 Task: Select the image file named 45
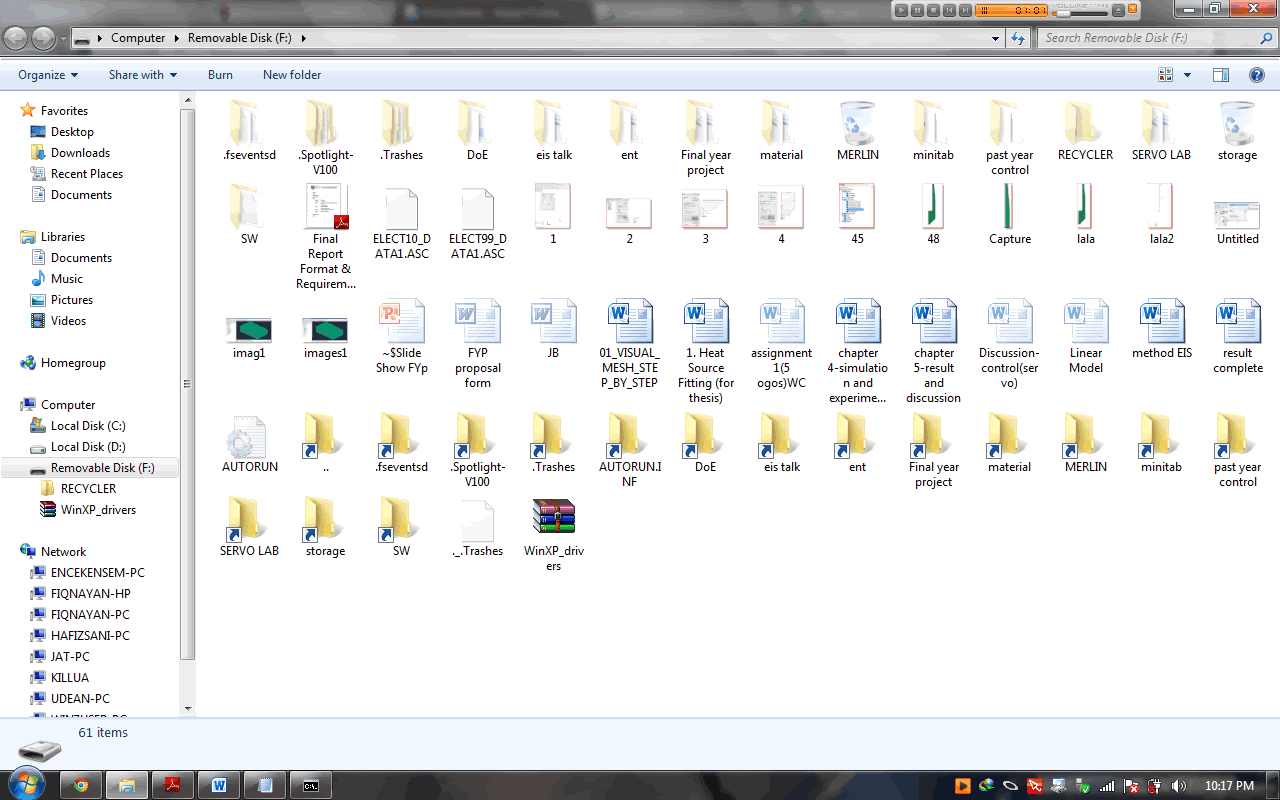tap(857, 206)
